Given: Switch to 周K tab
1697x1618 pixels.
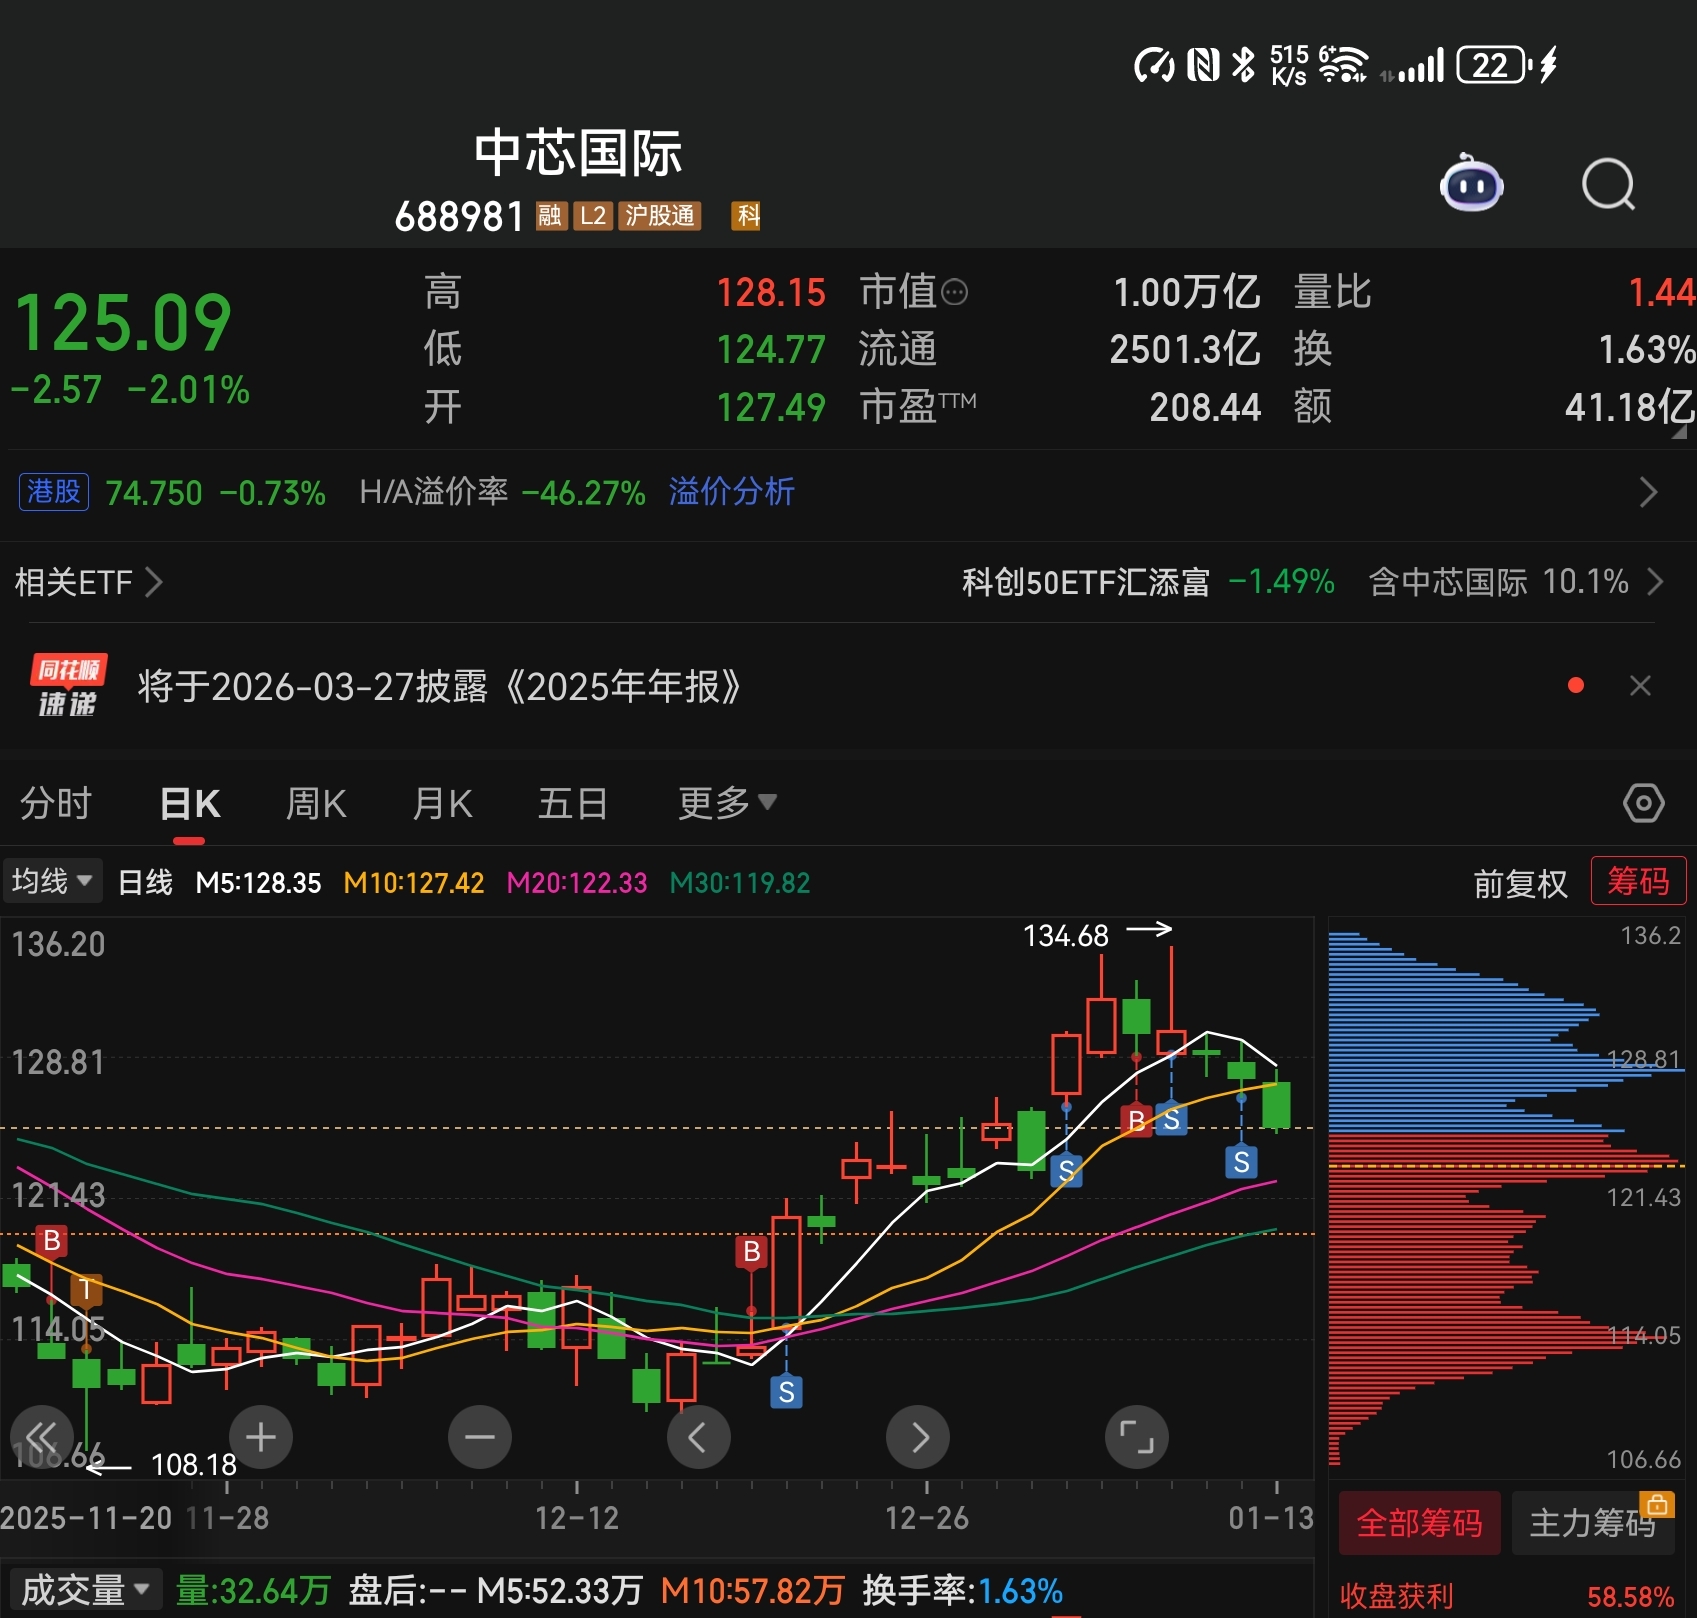Looking at the screenshot, I should pyautogui.click(x=316, y=803).
